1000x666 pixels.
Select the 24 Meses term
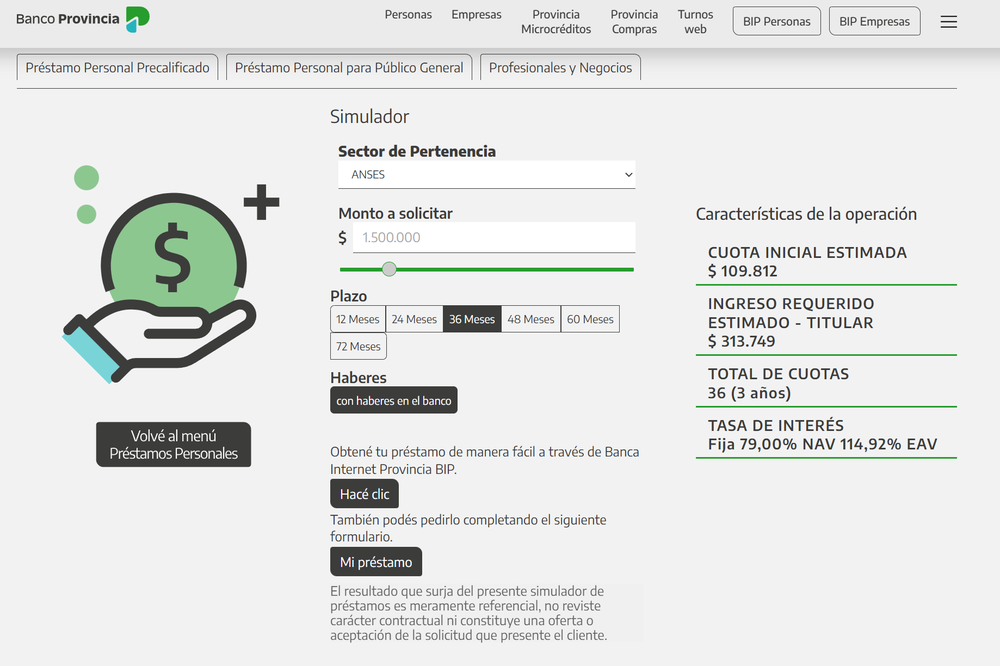point(414,319)
